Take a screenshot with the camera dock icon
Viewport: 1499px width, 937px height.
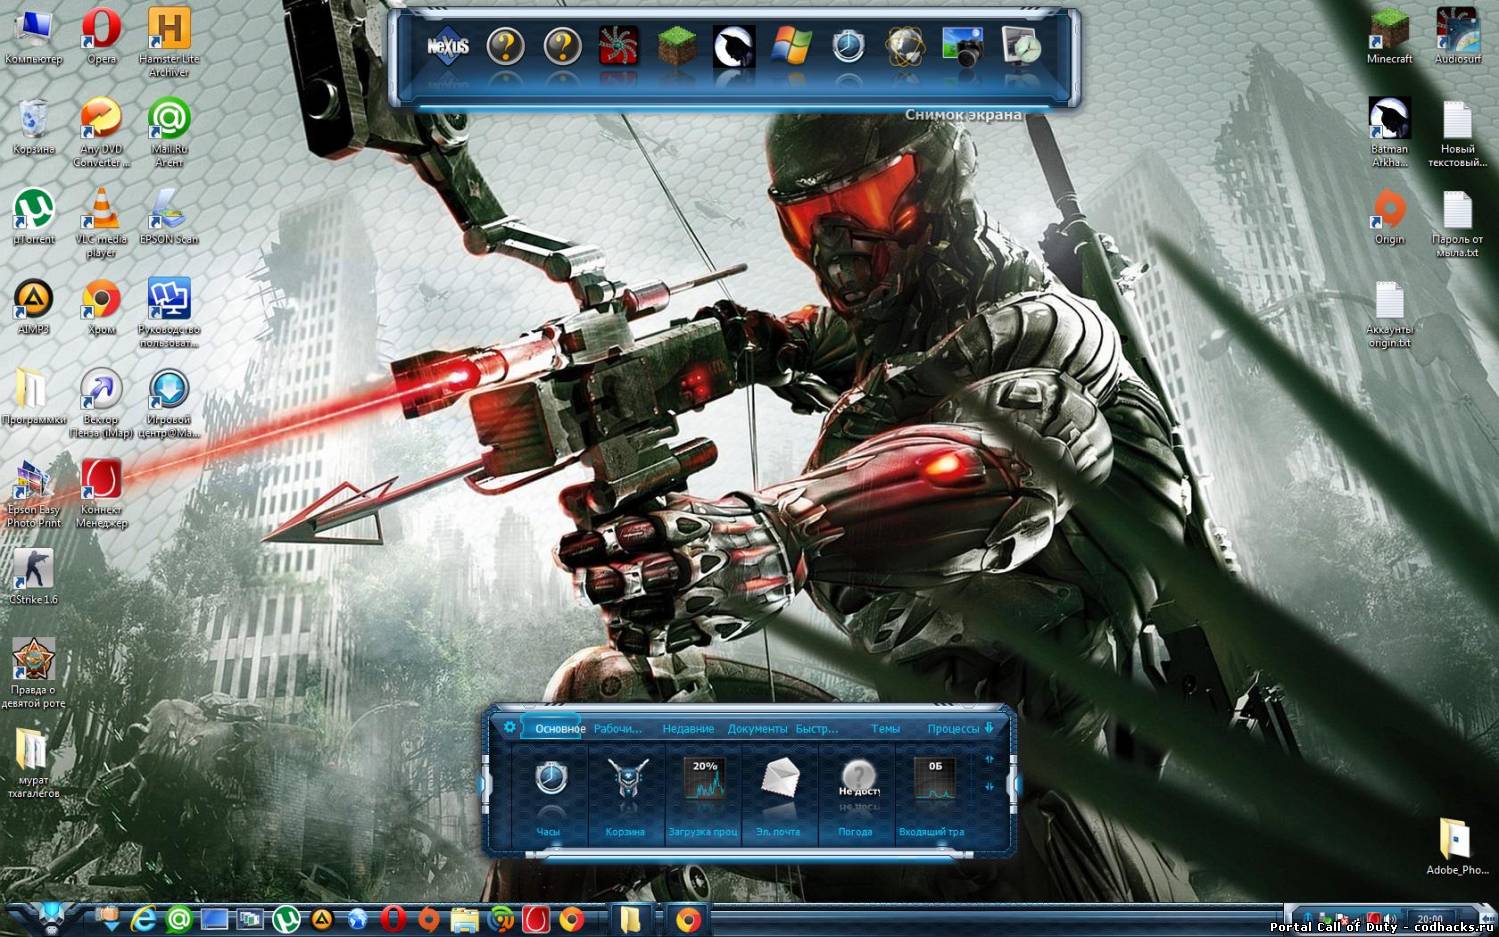(x=963, y=46)
